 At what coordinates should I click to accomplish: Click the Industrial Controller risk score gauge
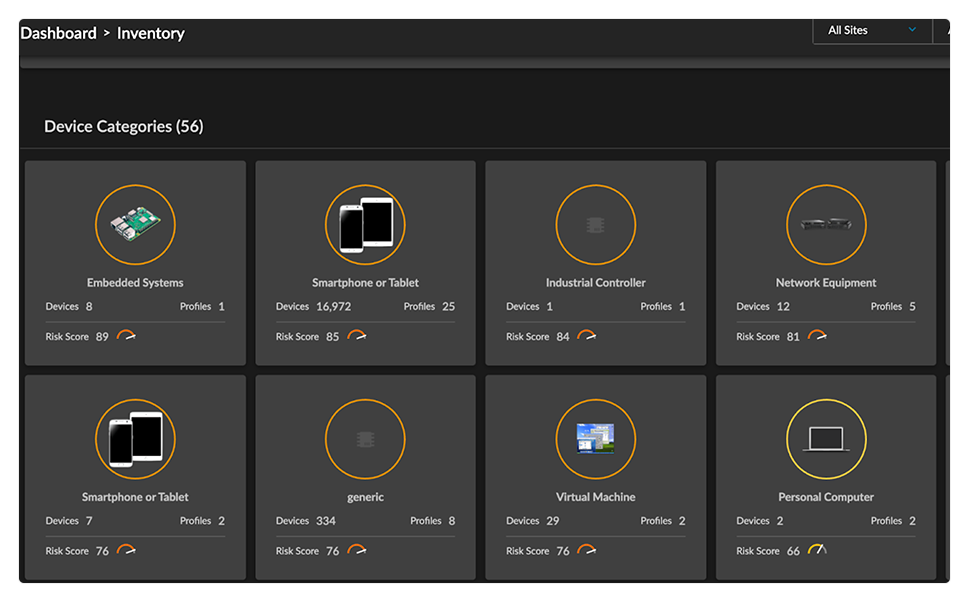point(587,336)
